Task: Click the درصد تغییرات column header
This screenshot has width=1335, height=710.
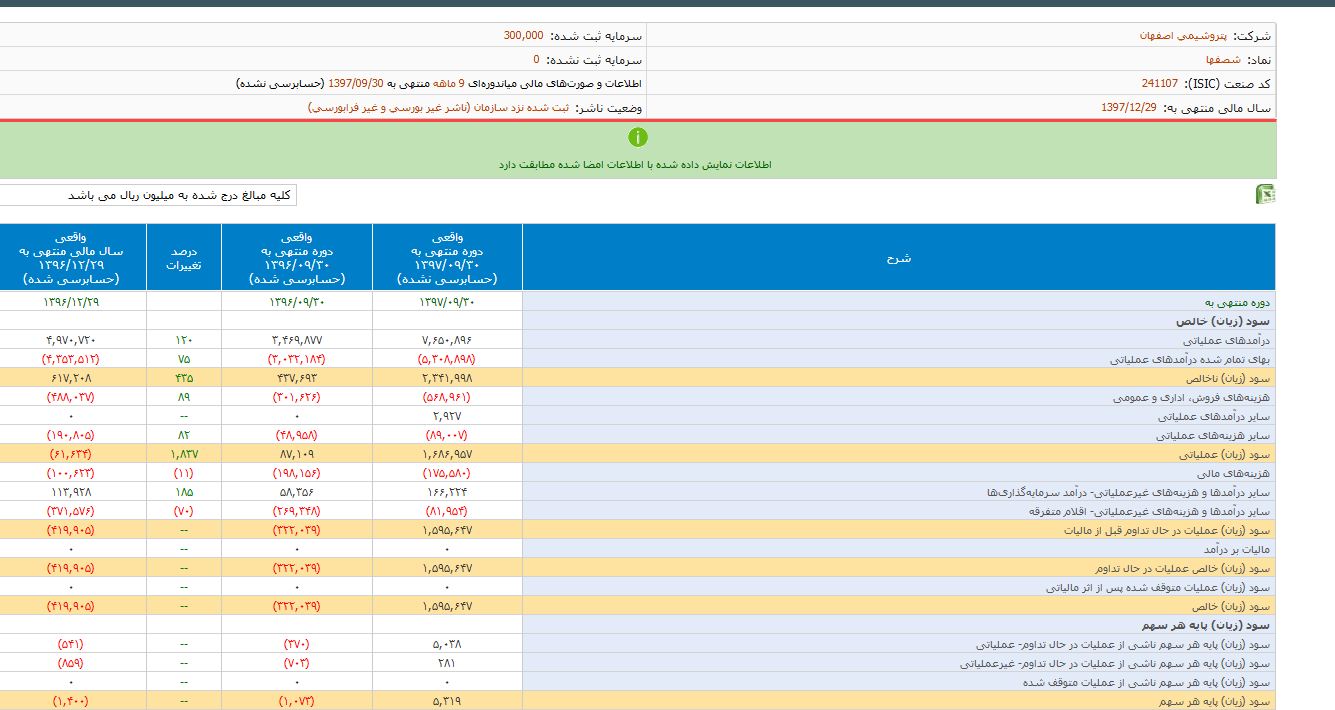Action: tap(184, 258)
